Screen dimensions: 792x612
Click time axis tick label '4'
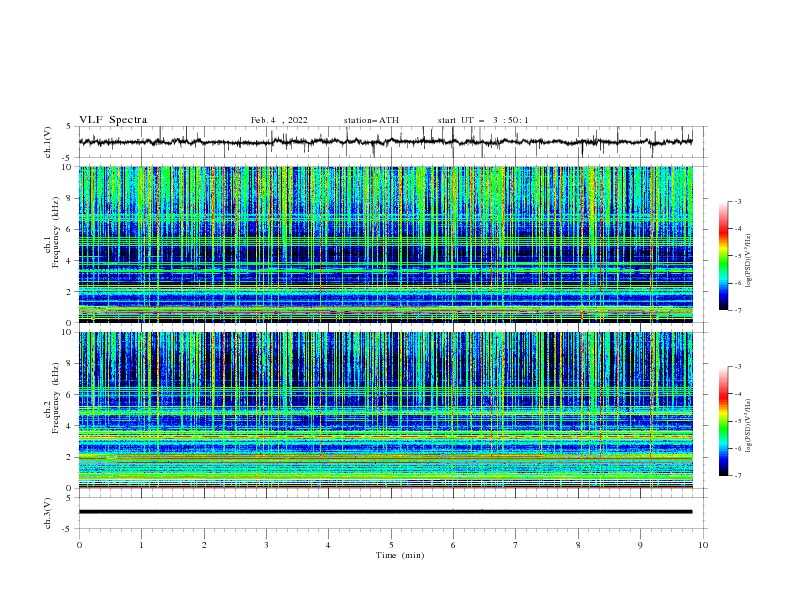[x=328, y=545]
